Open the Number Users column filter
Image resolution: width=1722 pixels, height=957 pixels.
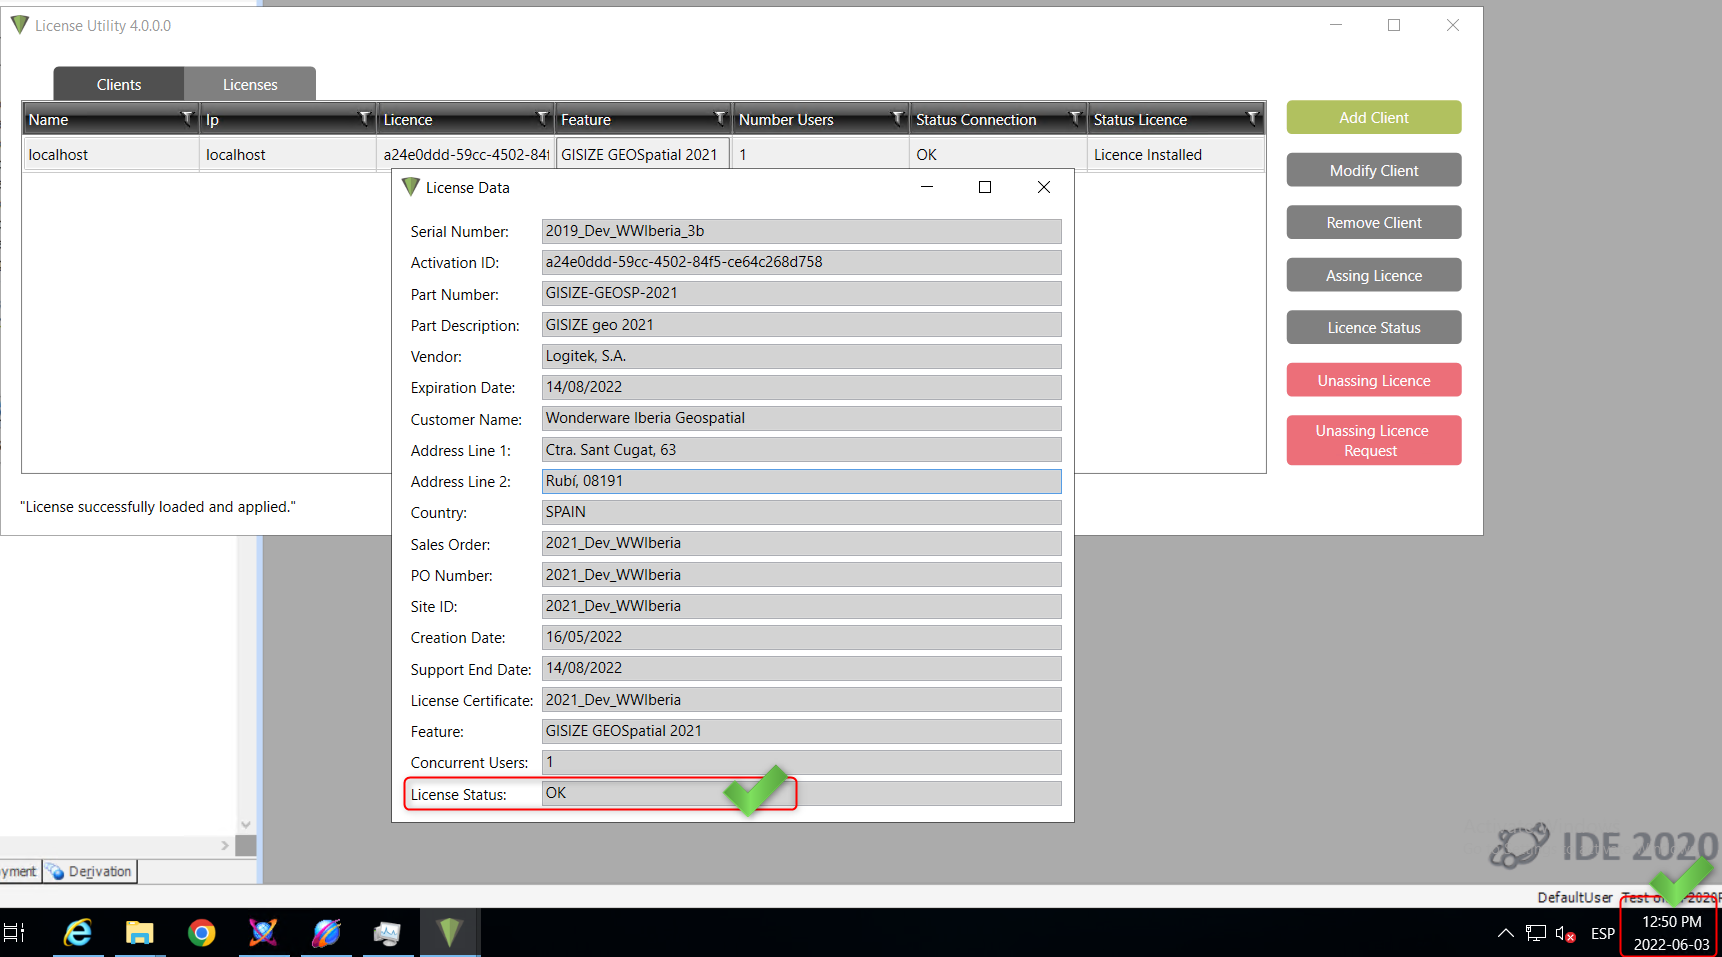point(898,118)
